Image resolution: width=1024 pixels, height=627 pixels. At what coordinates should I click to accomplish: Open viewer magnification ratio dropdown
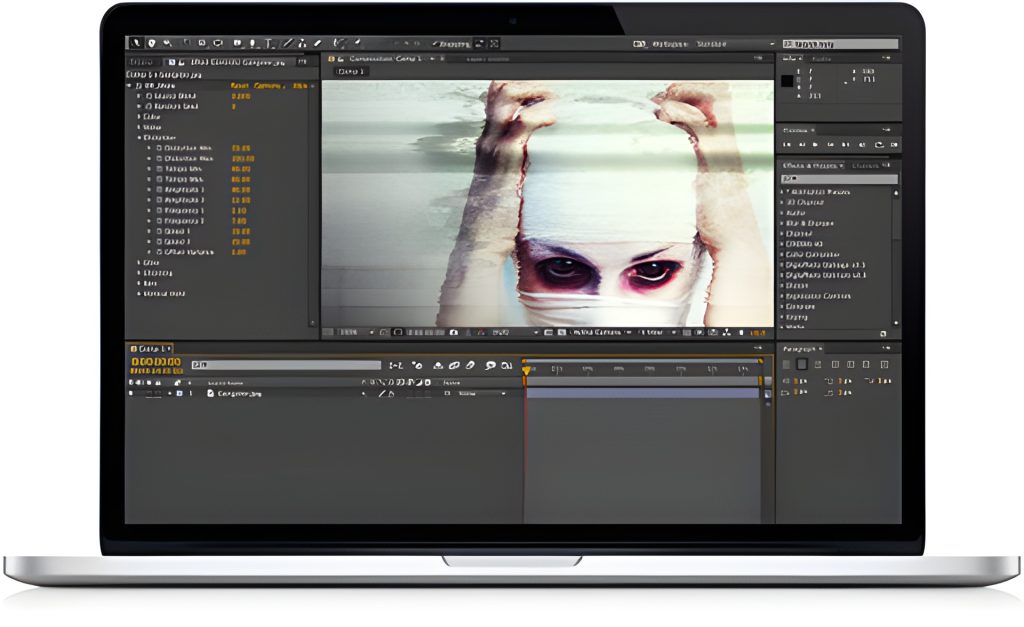click(356, 332)
